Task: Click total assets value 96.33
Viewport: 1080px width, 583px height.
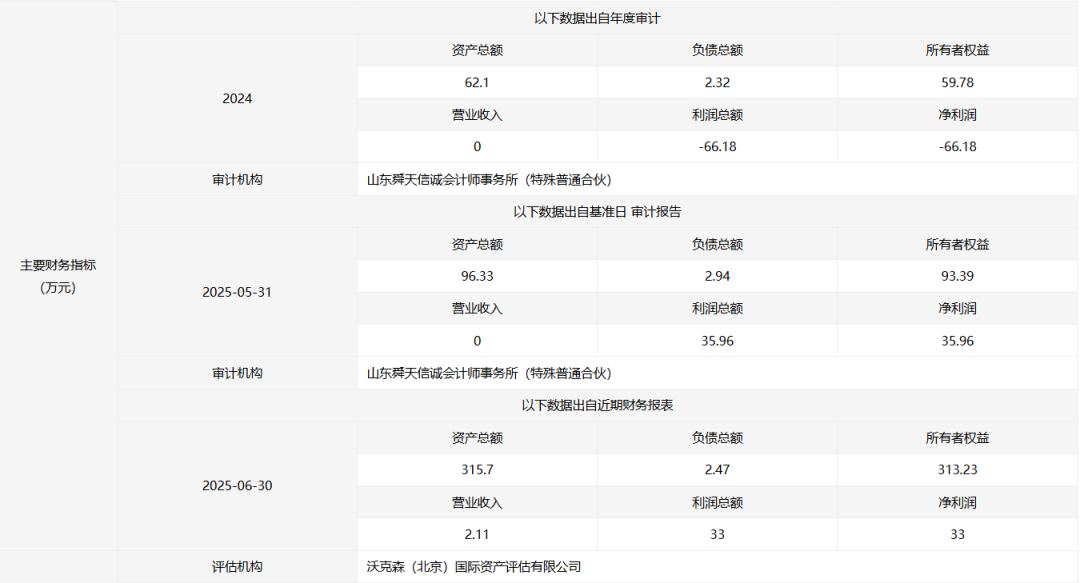Action: coord(477,276)
